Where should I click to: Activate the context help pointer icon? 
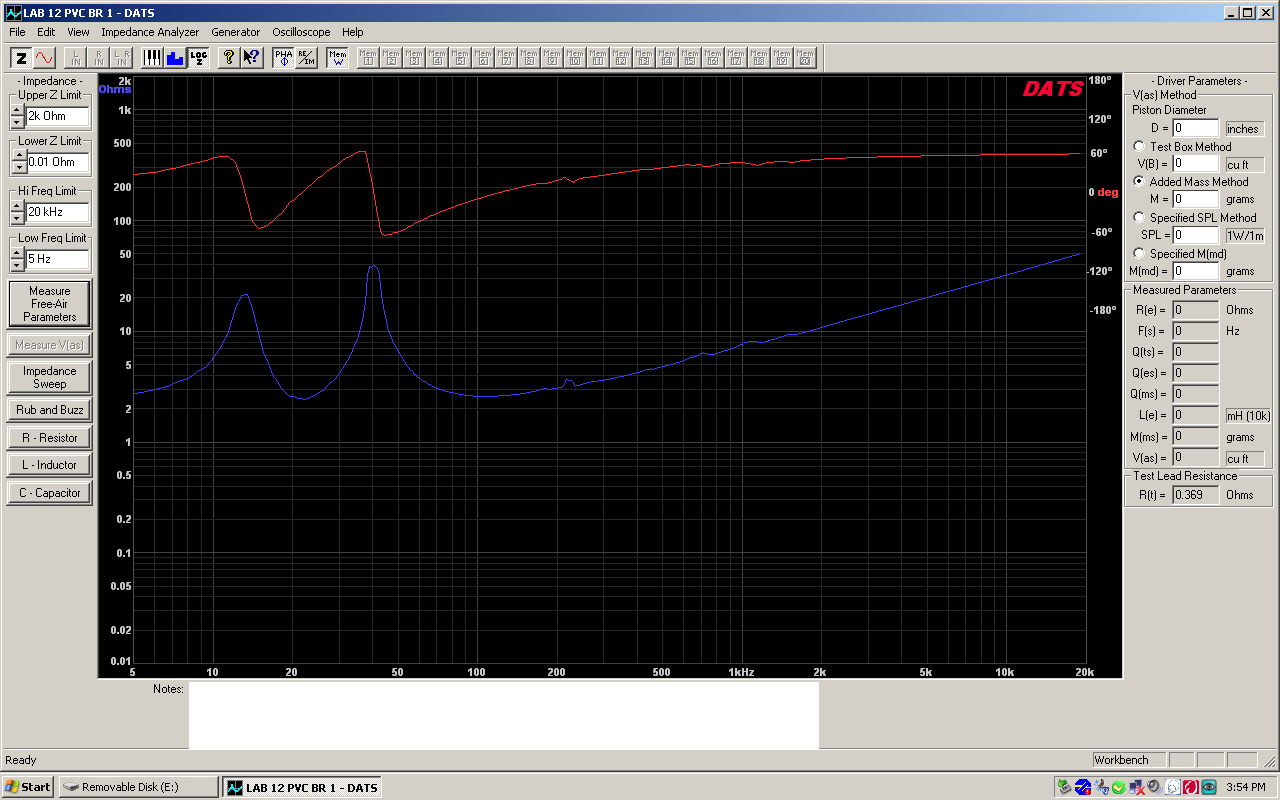click(x=252, y=58)
